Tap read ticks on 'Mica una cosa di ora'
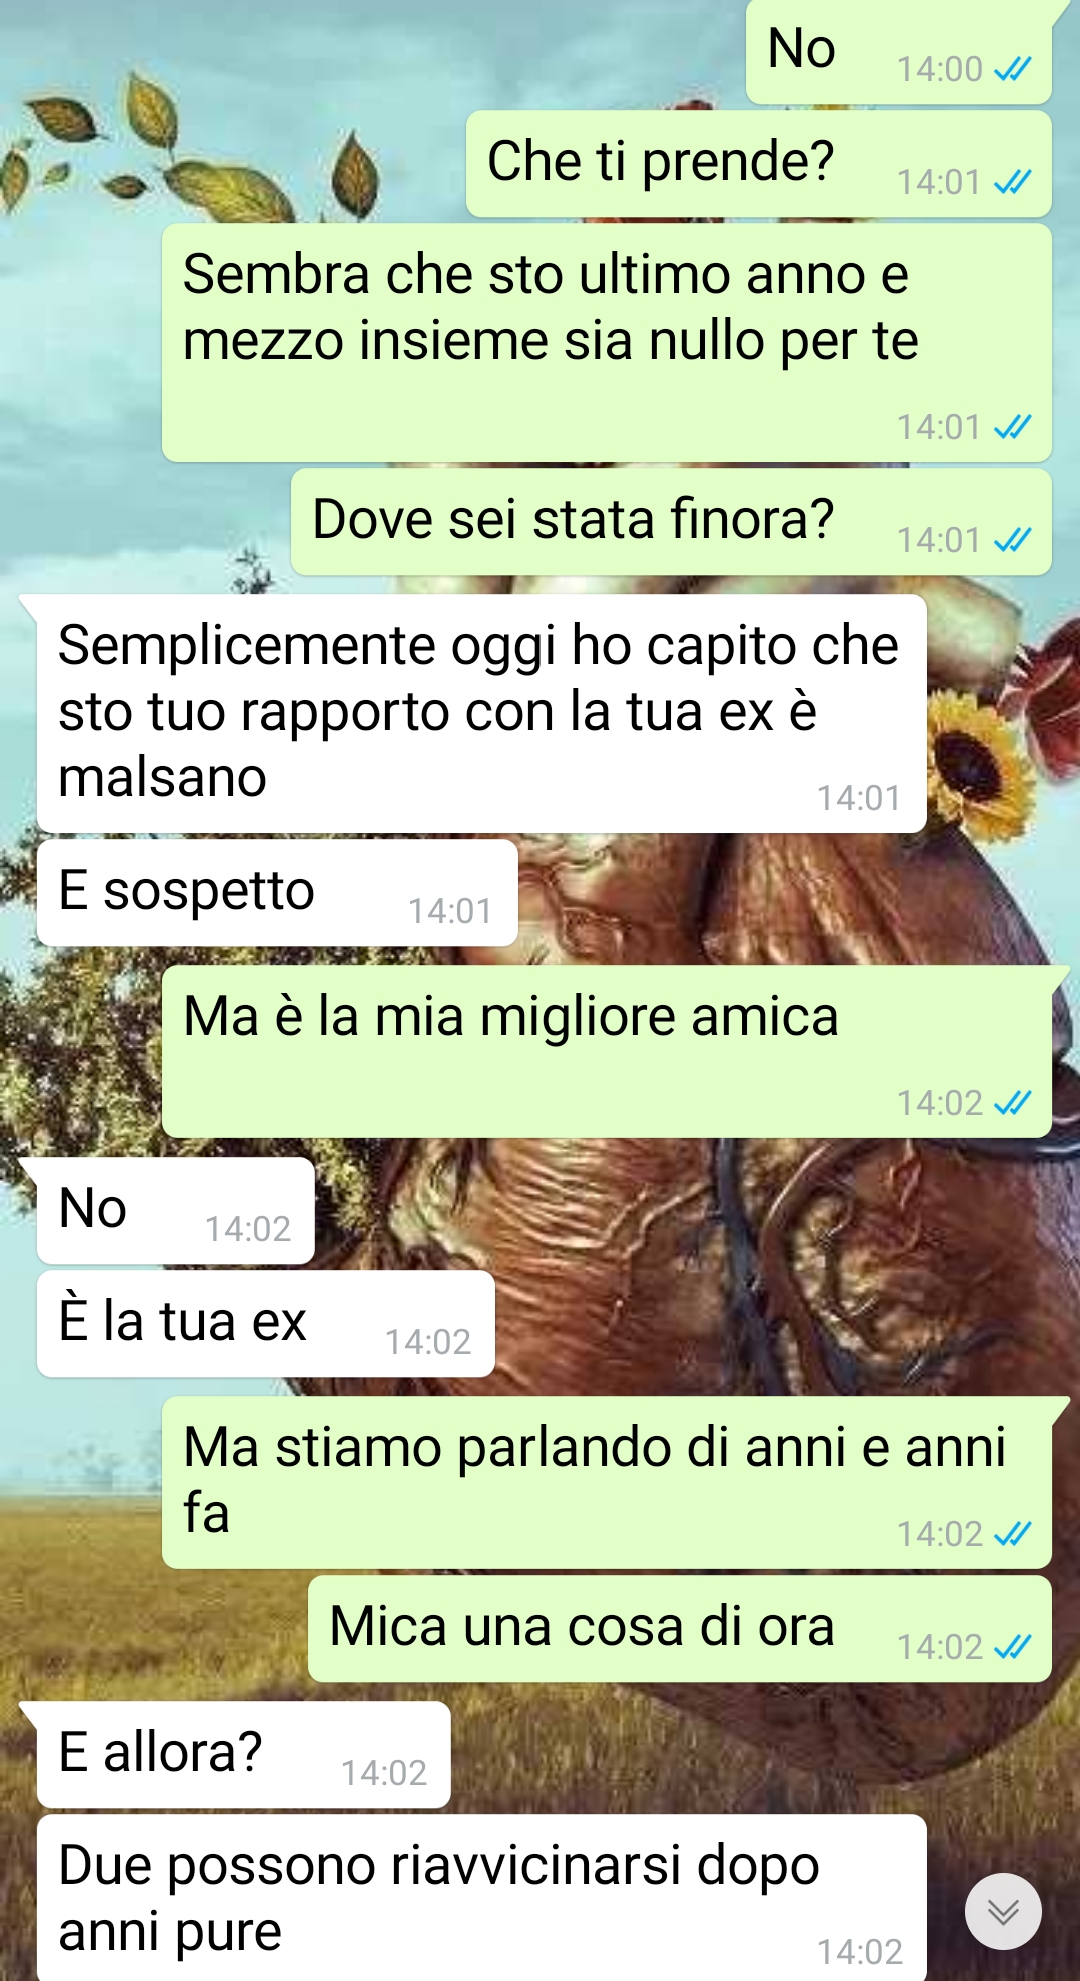This screenshot has width=1080, height=1981. (x=1013, y=1646)
